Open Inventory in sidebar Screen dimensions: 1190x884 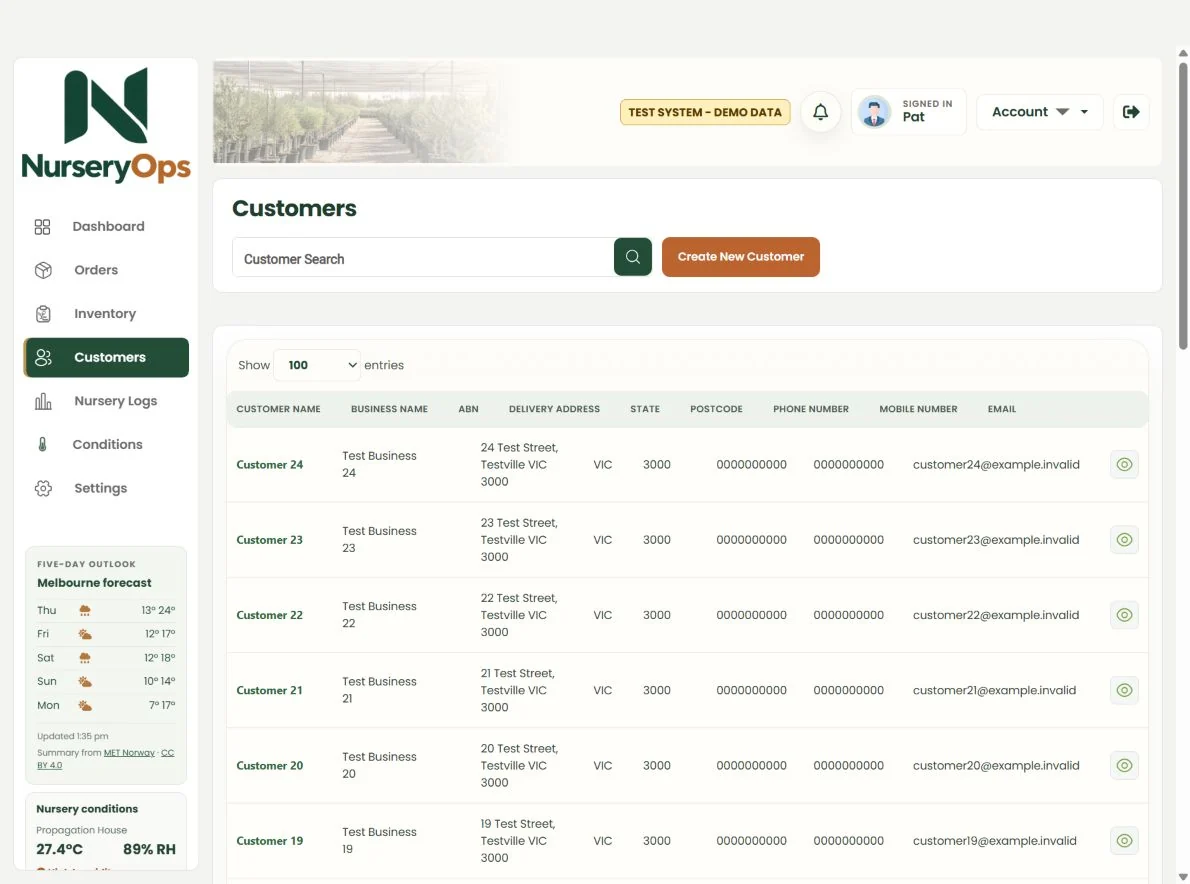(106, 314)
